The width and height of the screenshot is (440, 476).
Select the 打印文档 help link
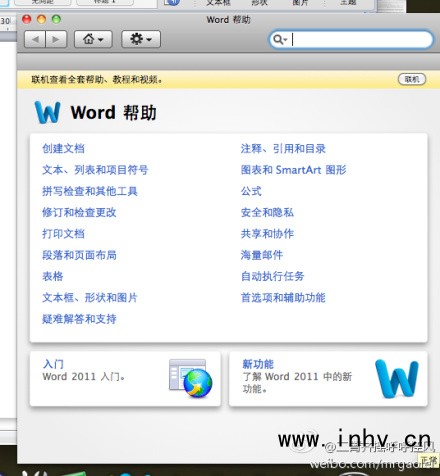coord(63,234)
